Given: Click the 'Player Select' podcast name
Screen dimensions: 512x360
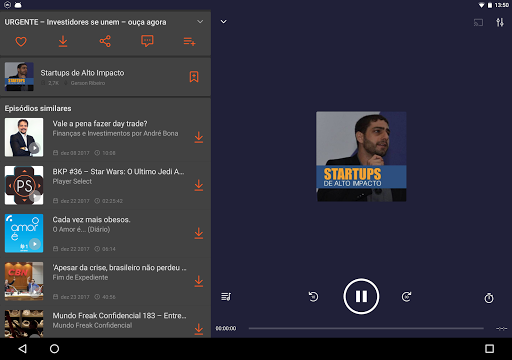Looking at the screenshot, I should (72, 181).
